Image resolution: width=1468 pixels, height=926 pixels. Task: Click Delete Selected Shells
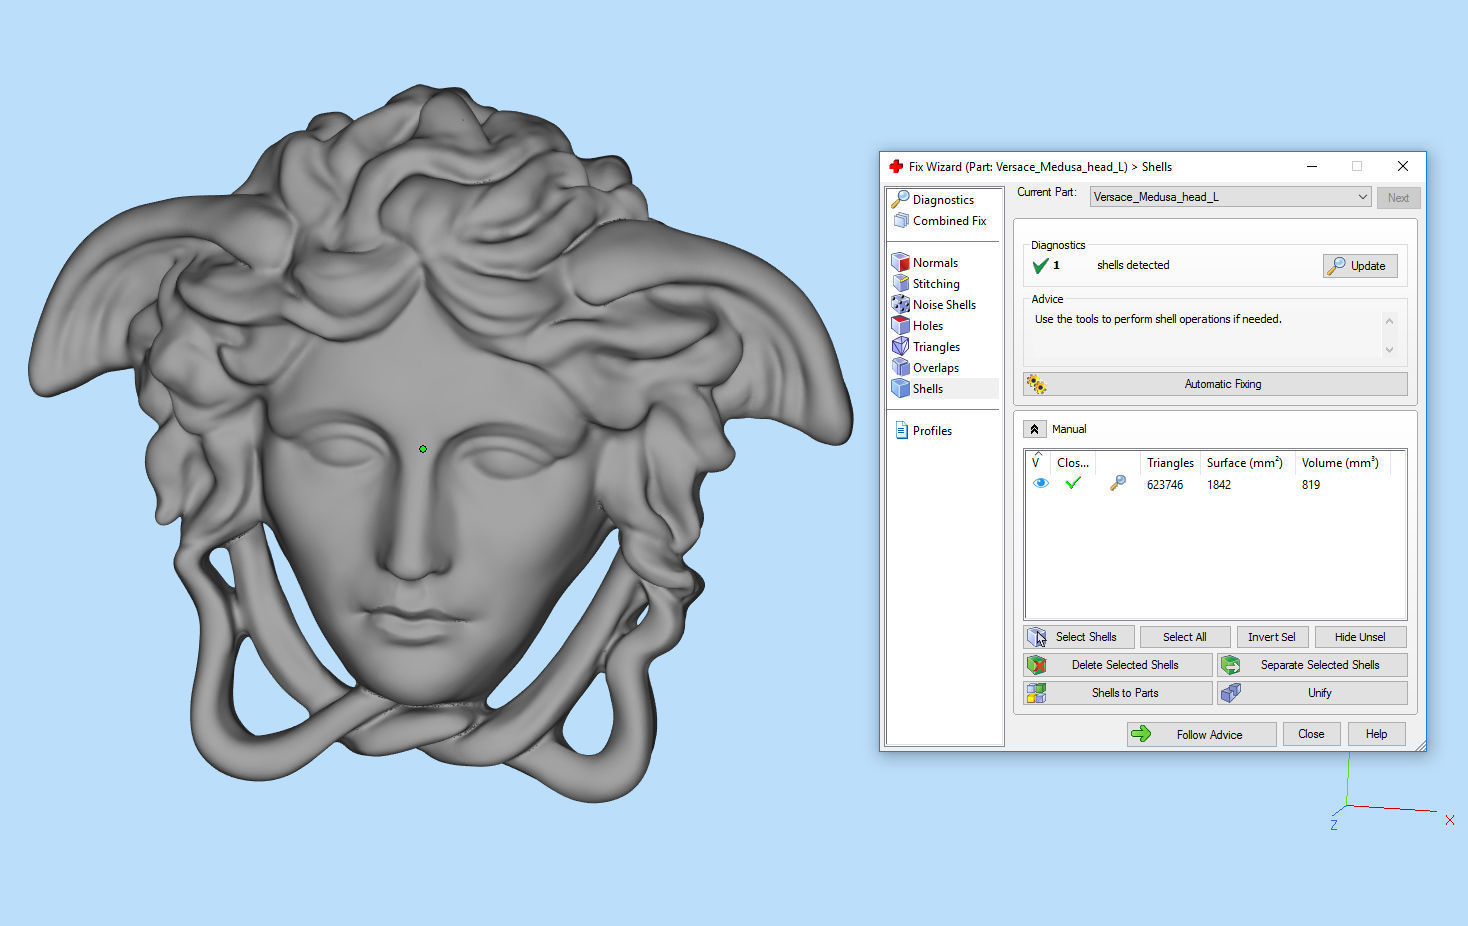(x=1117, y=665)
